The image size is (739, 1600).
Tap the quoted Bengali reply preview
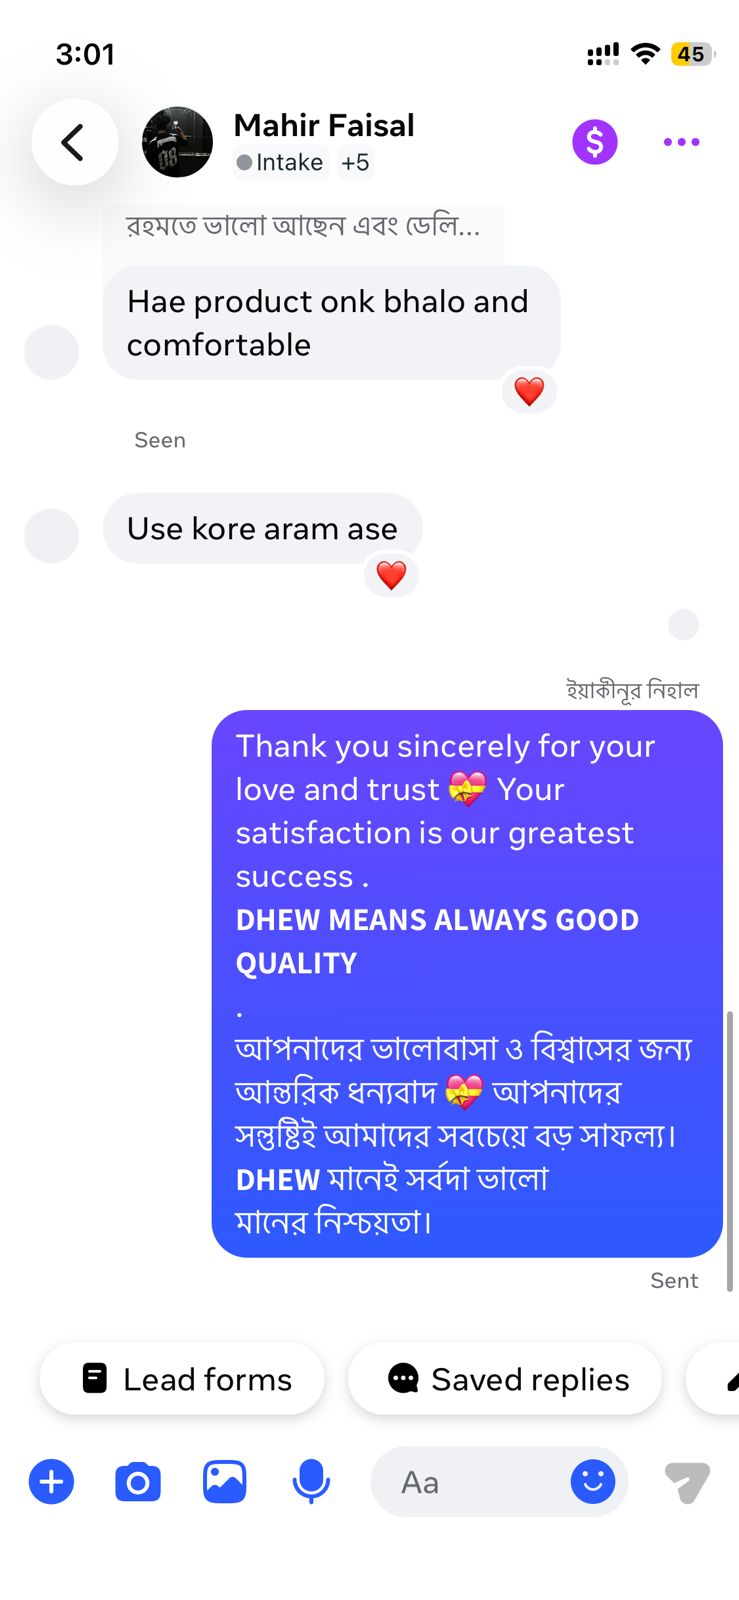[x=303, y=228]
